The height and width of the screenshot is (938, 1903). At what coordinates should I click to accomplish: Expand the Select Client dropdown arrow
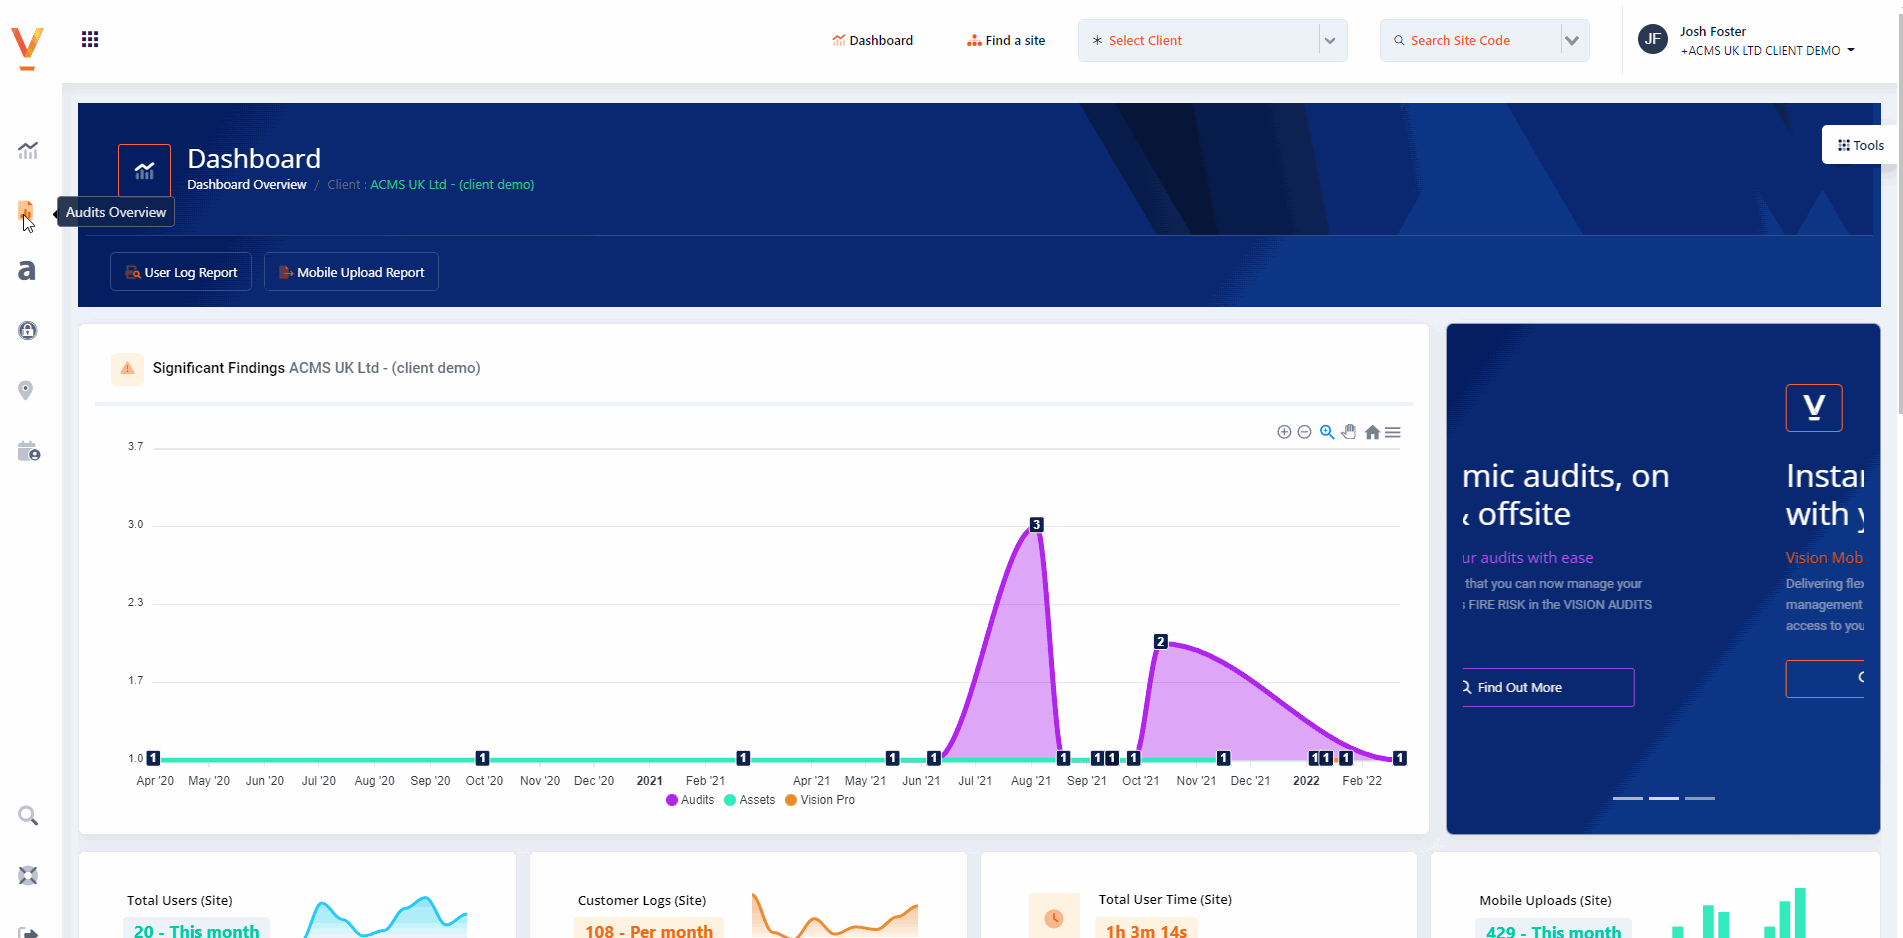[x=1330, y=41]
